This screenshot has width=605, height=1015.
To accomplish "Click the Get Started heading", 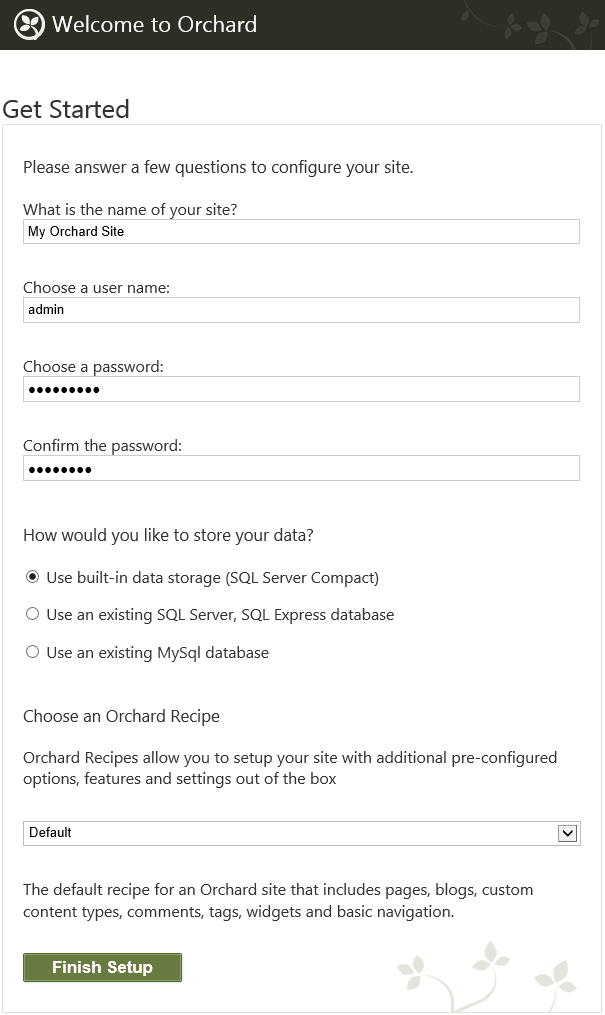I will tap(66, 109).
